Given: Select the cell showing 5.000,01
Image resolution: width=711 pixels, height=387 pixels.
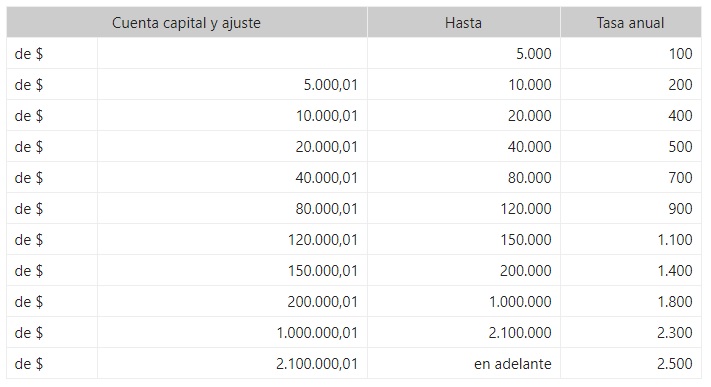Looking at the screenshot, I should click(x=232, y=84).
